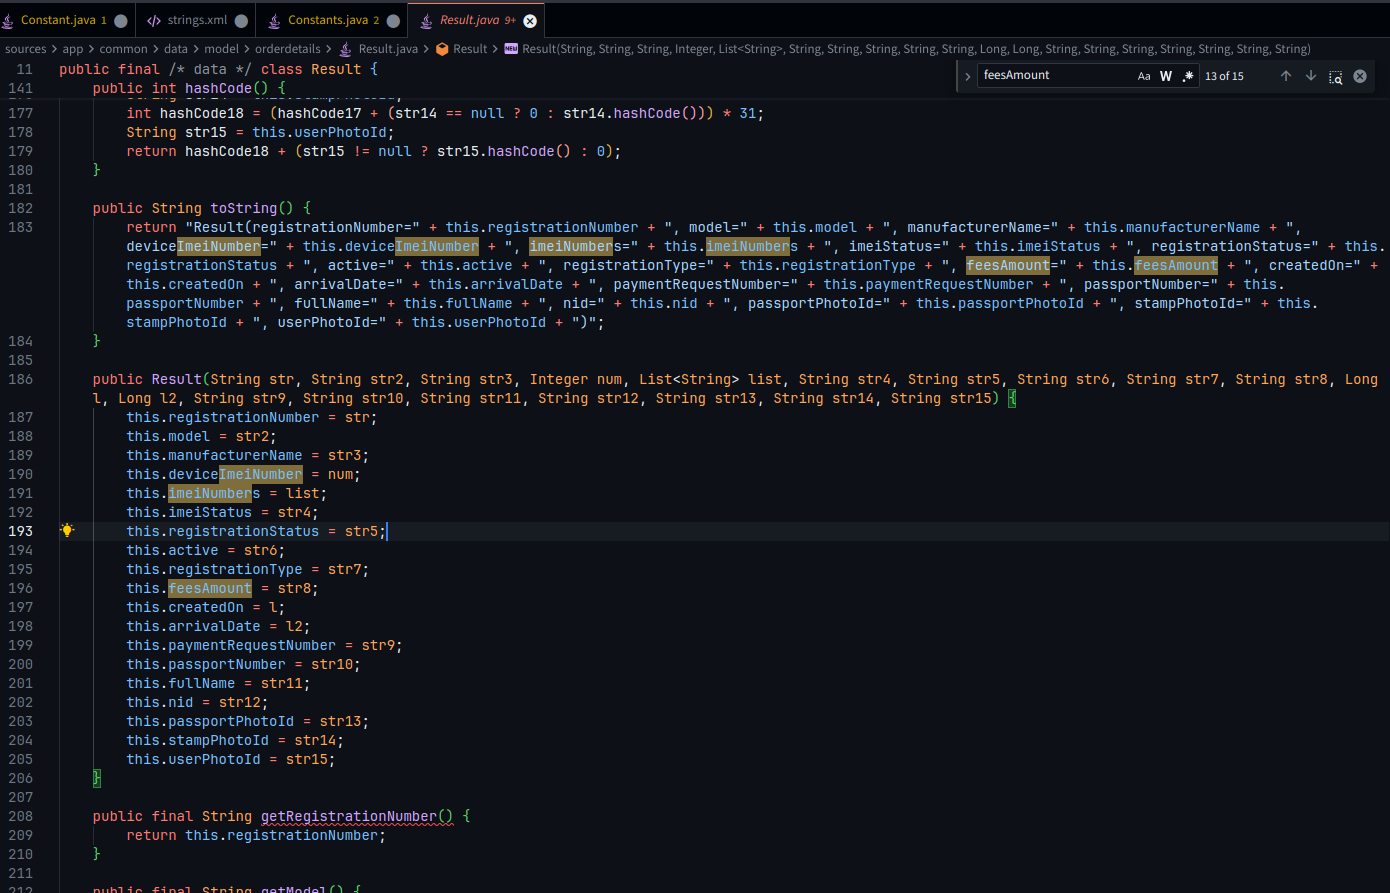The image size is (1390, 893).
Task: Click the '13 of 15' match counter
Action: click(1224, 76)
